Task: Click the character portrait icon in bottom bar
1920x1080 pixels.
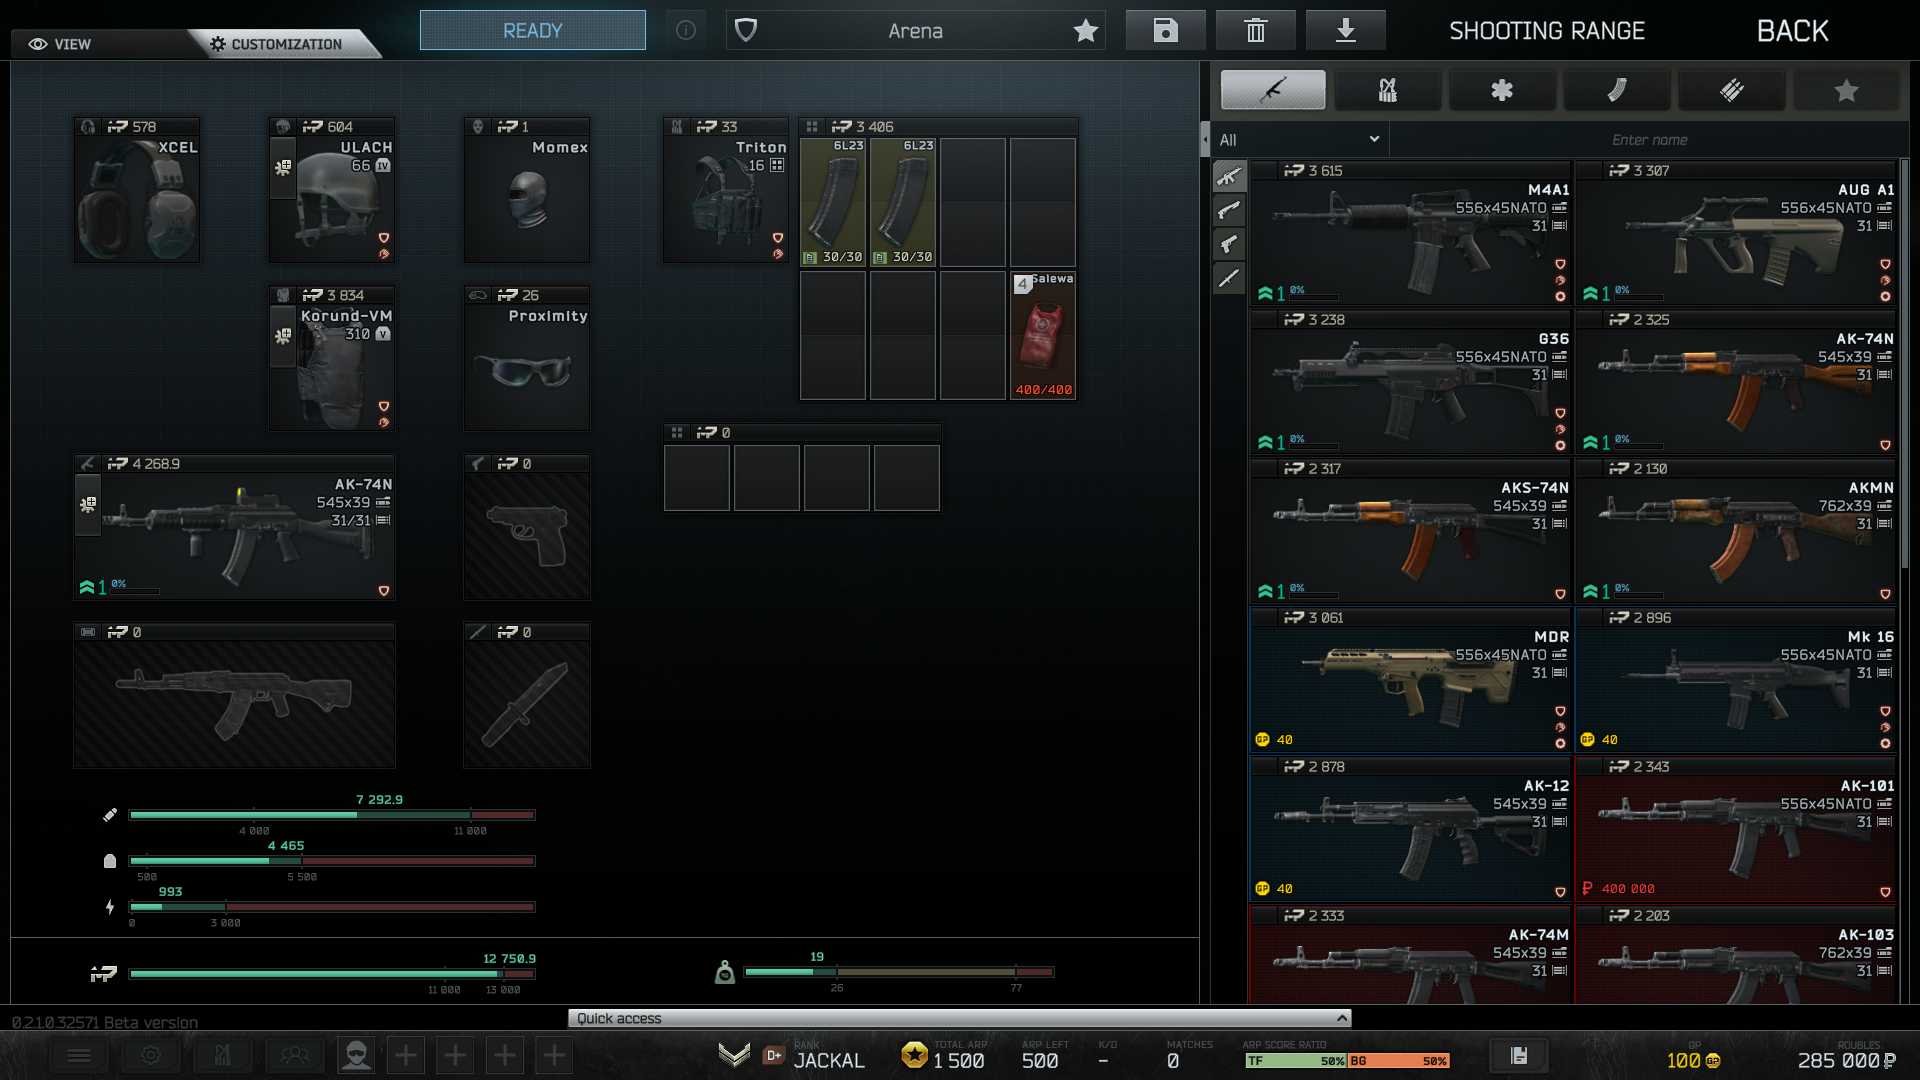Action: point(356,1055)
